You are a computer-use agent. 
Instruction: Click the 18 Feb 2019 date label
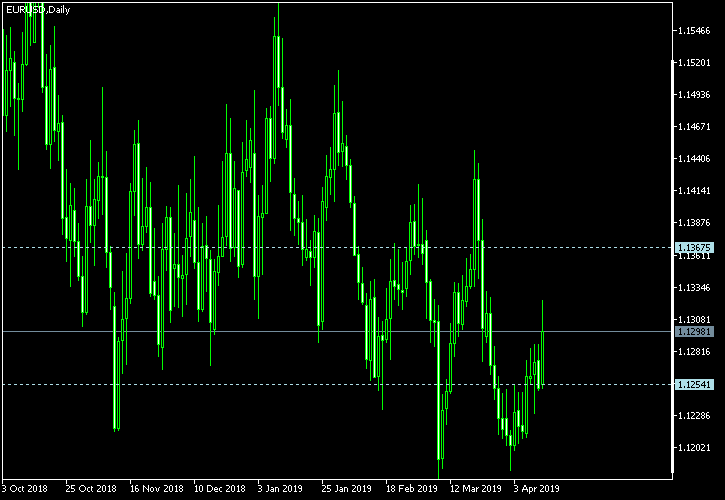click(x=412, y=488)
